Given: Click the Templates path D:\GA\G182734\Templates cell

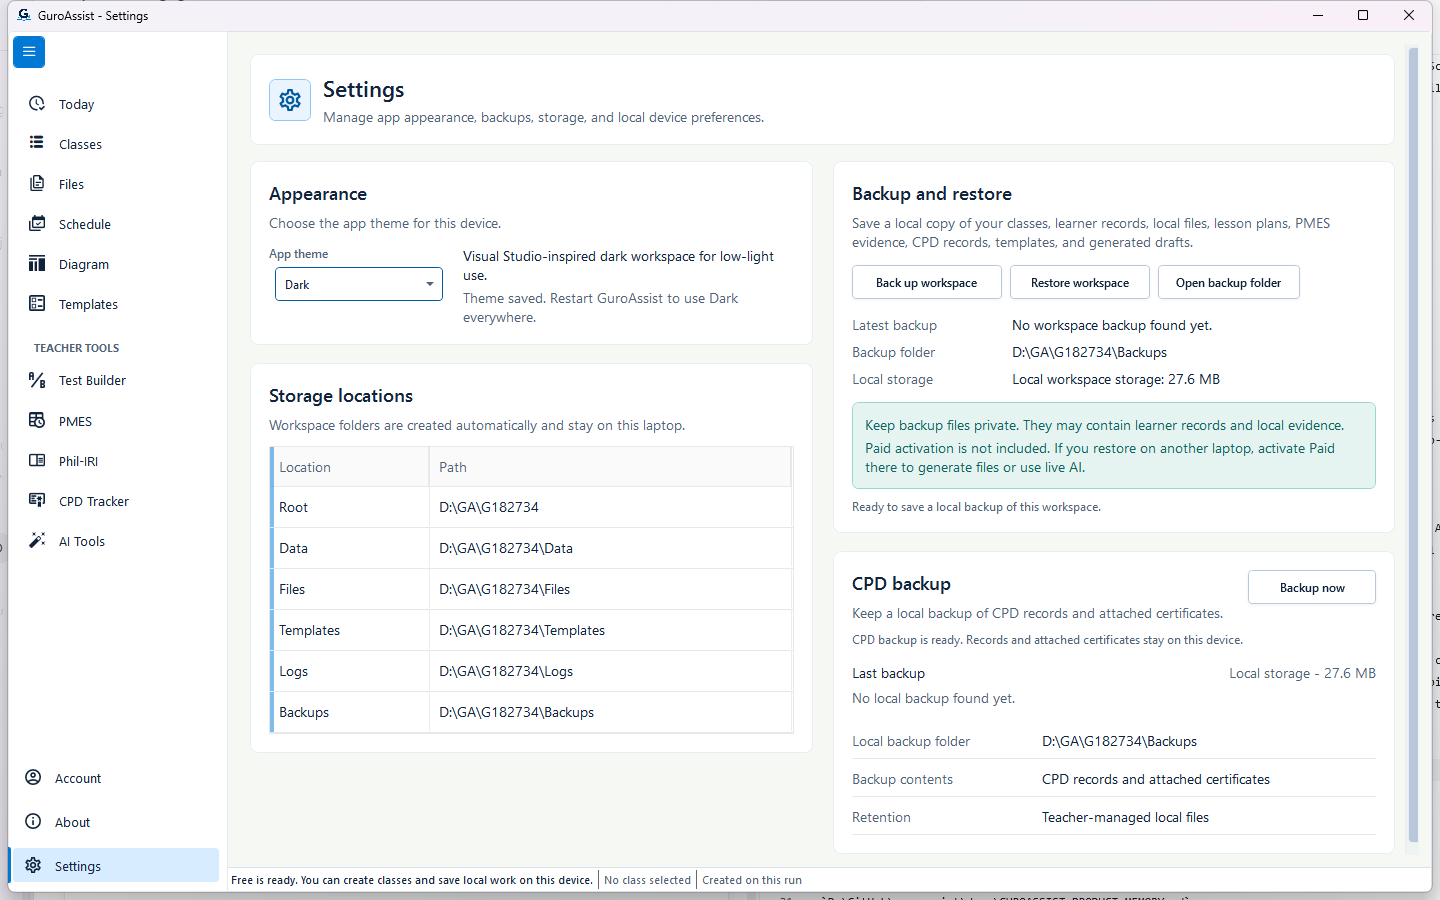Looking at the screenshot, I should click(610, 630).
